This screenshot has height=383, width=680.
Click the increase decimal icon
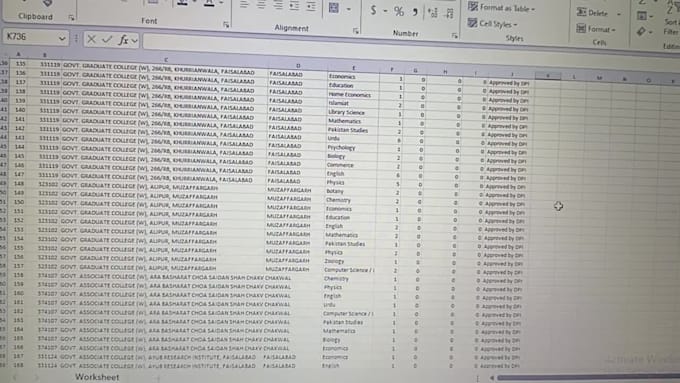(x=432, y=13)
